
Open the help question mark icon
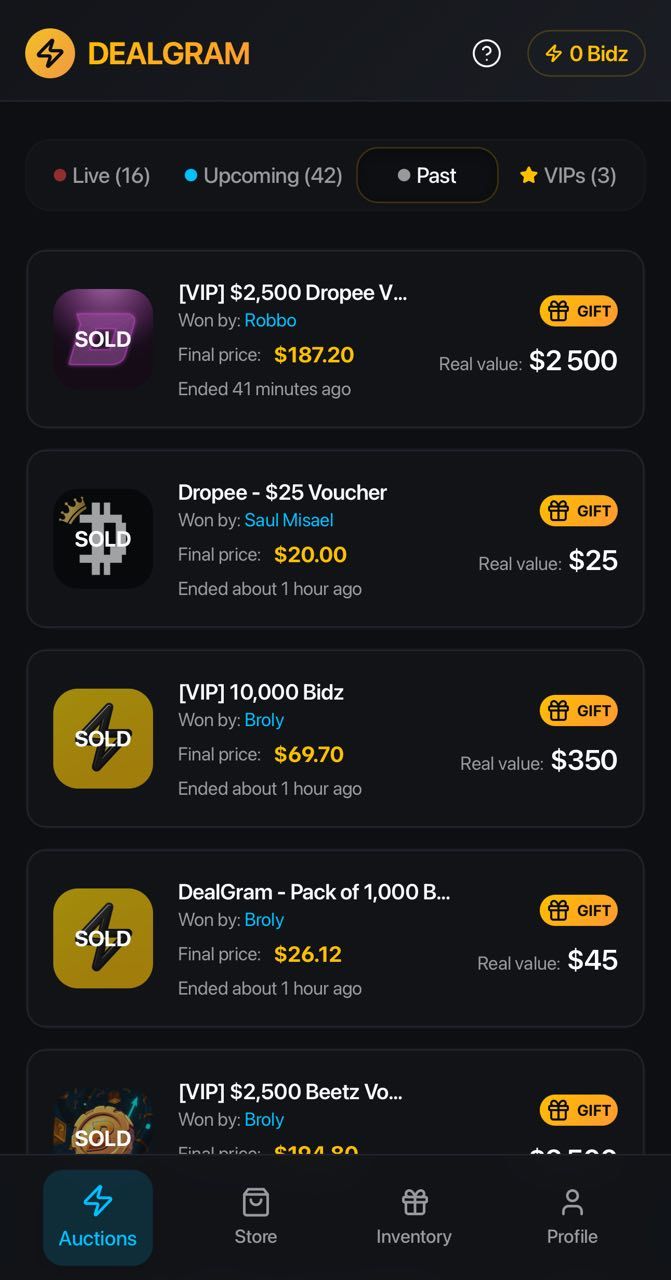[486, 53]
